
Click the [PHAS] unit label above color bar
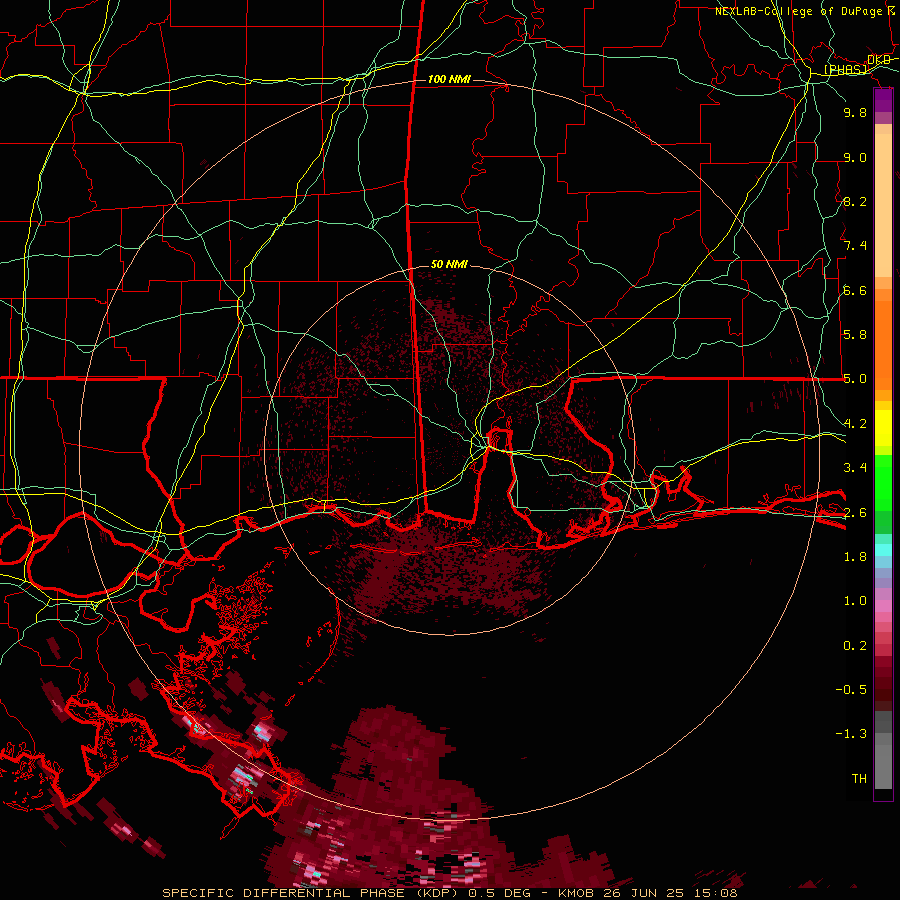pyautogui.click(x=846, y=69)
